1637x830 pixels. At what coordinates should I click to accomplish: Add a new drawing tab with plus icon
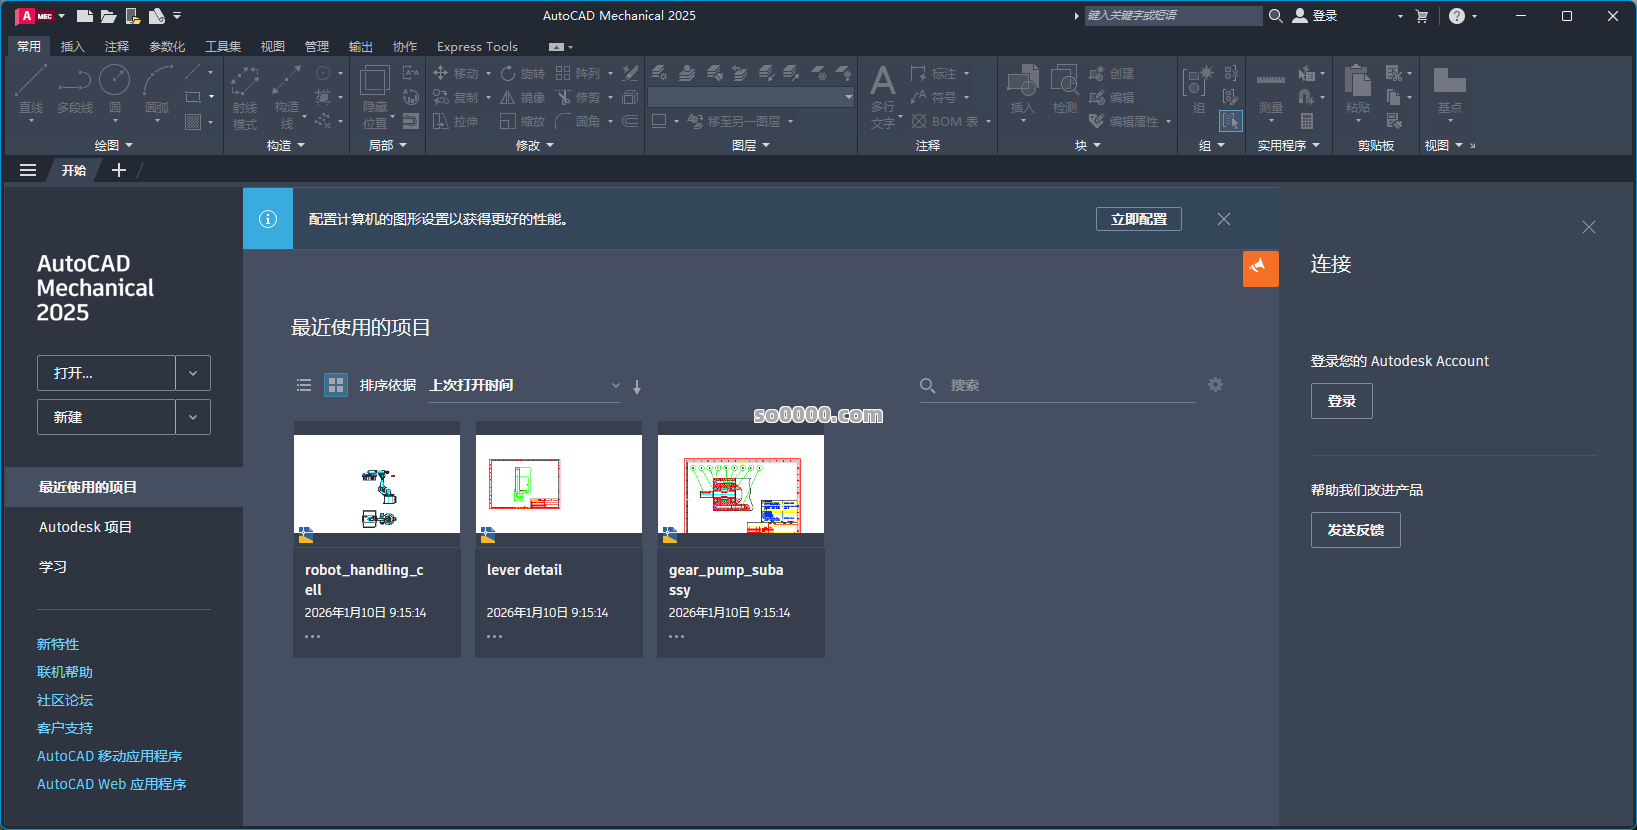(119, 170)
